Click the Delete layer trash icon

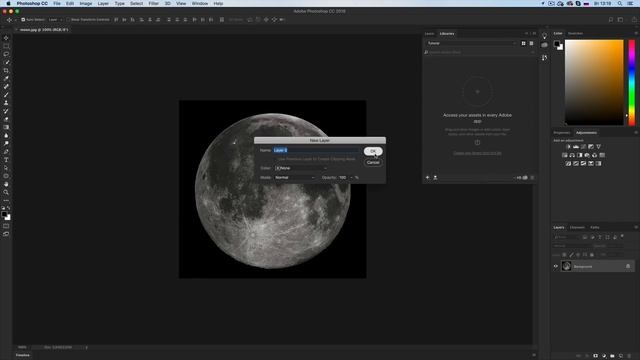pyautogui.click(x=629, y=356)
